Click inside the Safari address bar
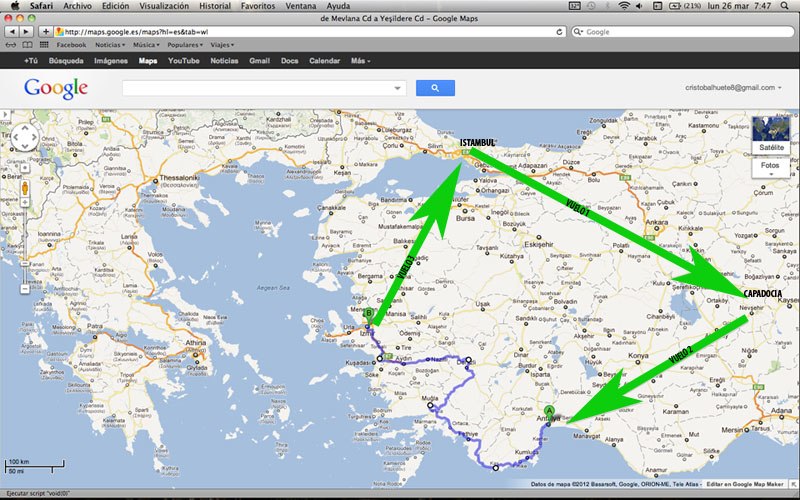The width and height of the screenshot is (800, 500). 310,32
